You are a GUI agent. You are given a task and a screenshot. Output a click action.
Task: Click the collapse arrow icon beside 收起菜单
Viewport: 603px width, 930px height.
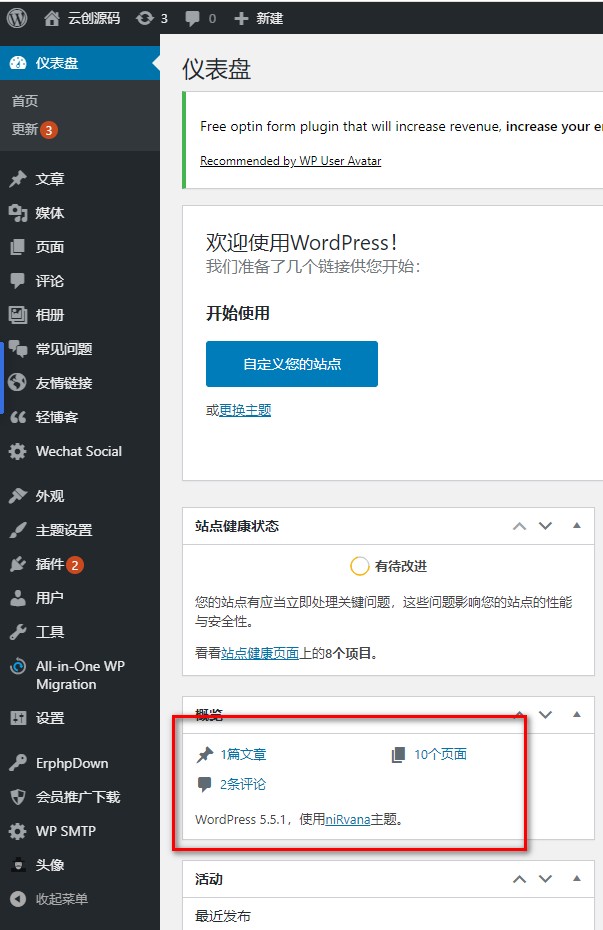pos(18,899)
